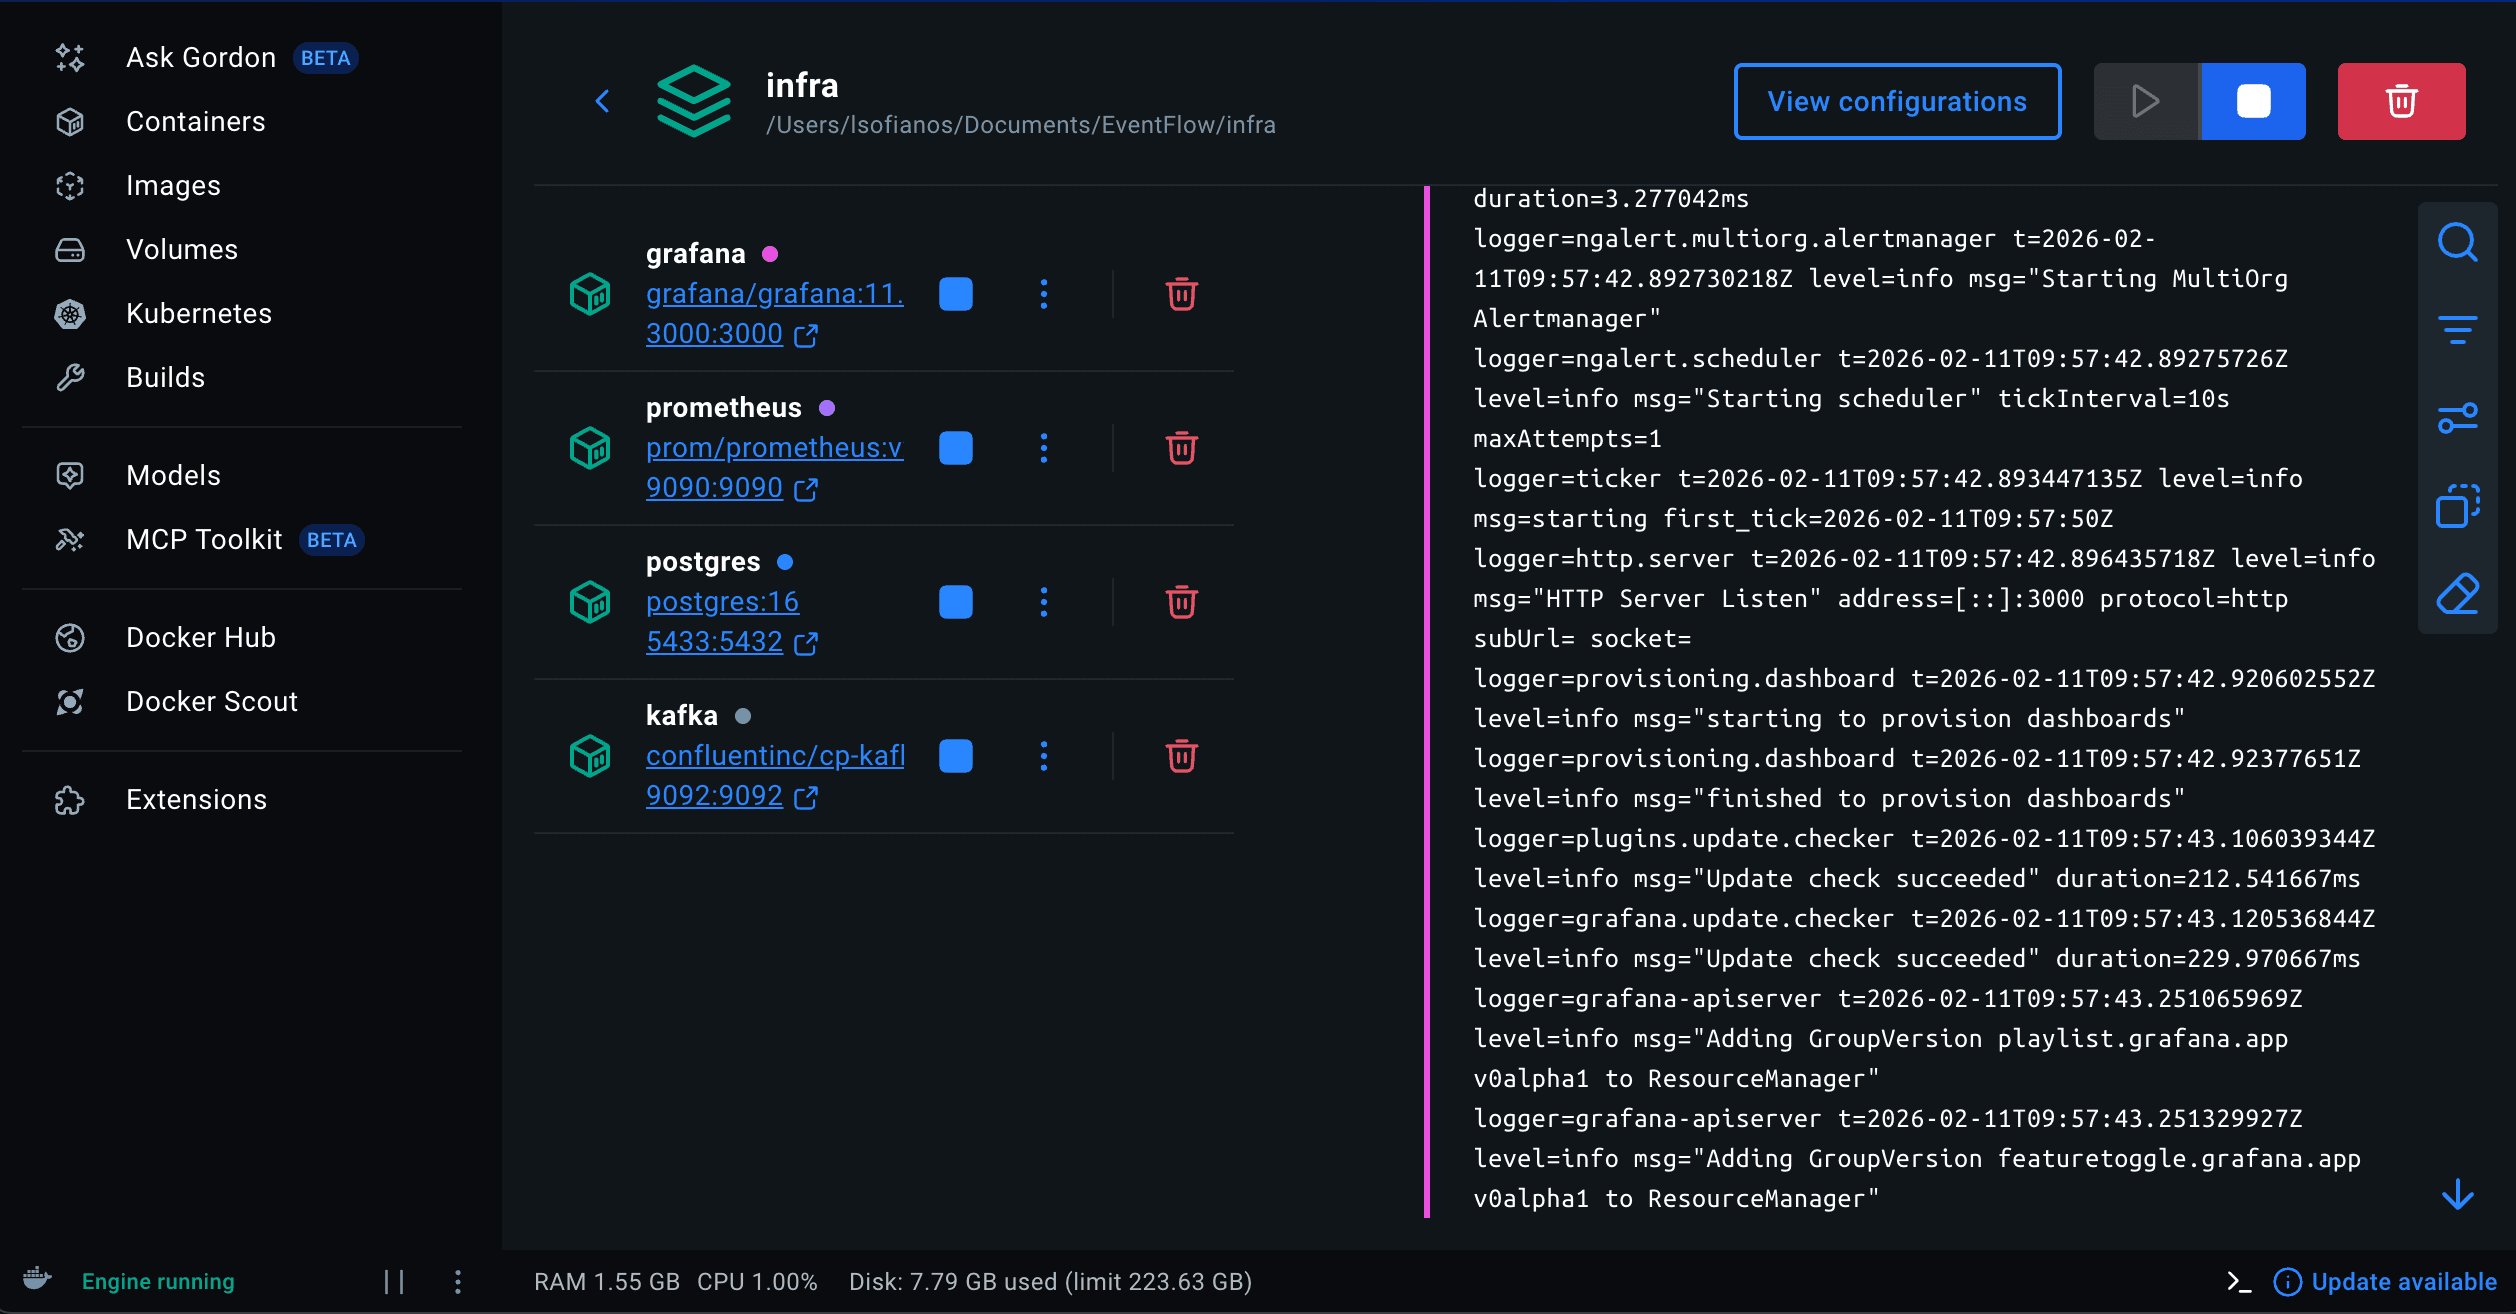Open the log search tool
The height and width of the screenshot is (1314, 2516).
(2457, 241)
